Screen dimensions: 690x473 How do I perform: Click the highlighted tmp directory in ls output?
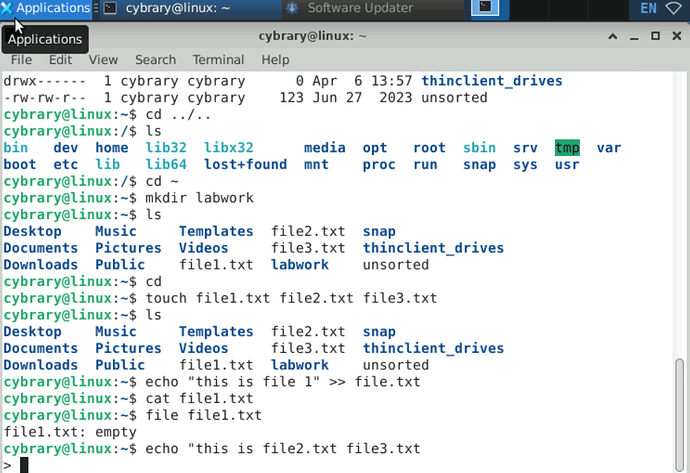[567, 148]
